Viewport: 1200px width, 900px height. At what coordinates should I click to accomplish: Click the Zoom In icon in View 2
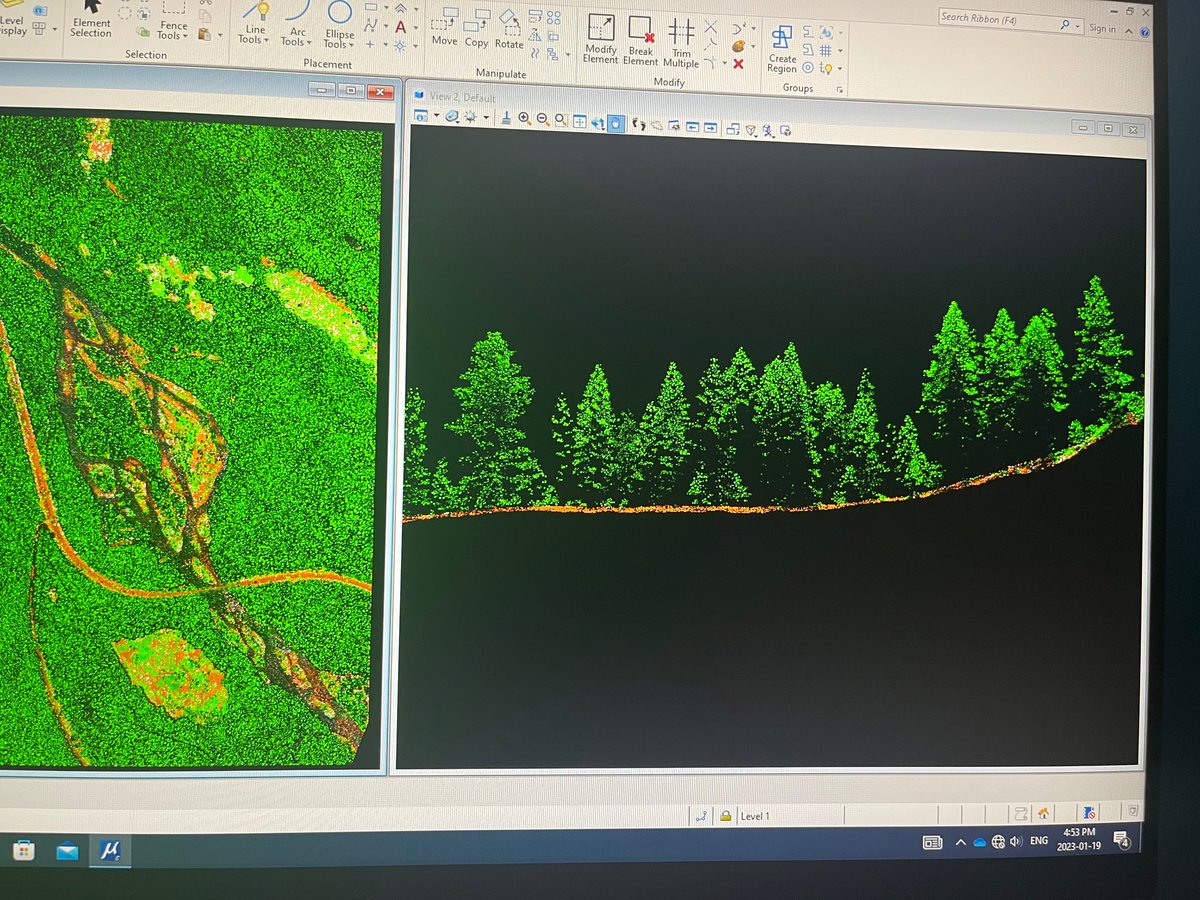524,119
